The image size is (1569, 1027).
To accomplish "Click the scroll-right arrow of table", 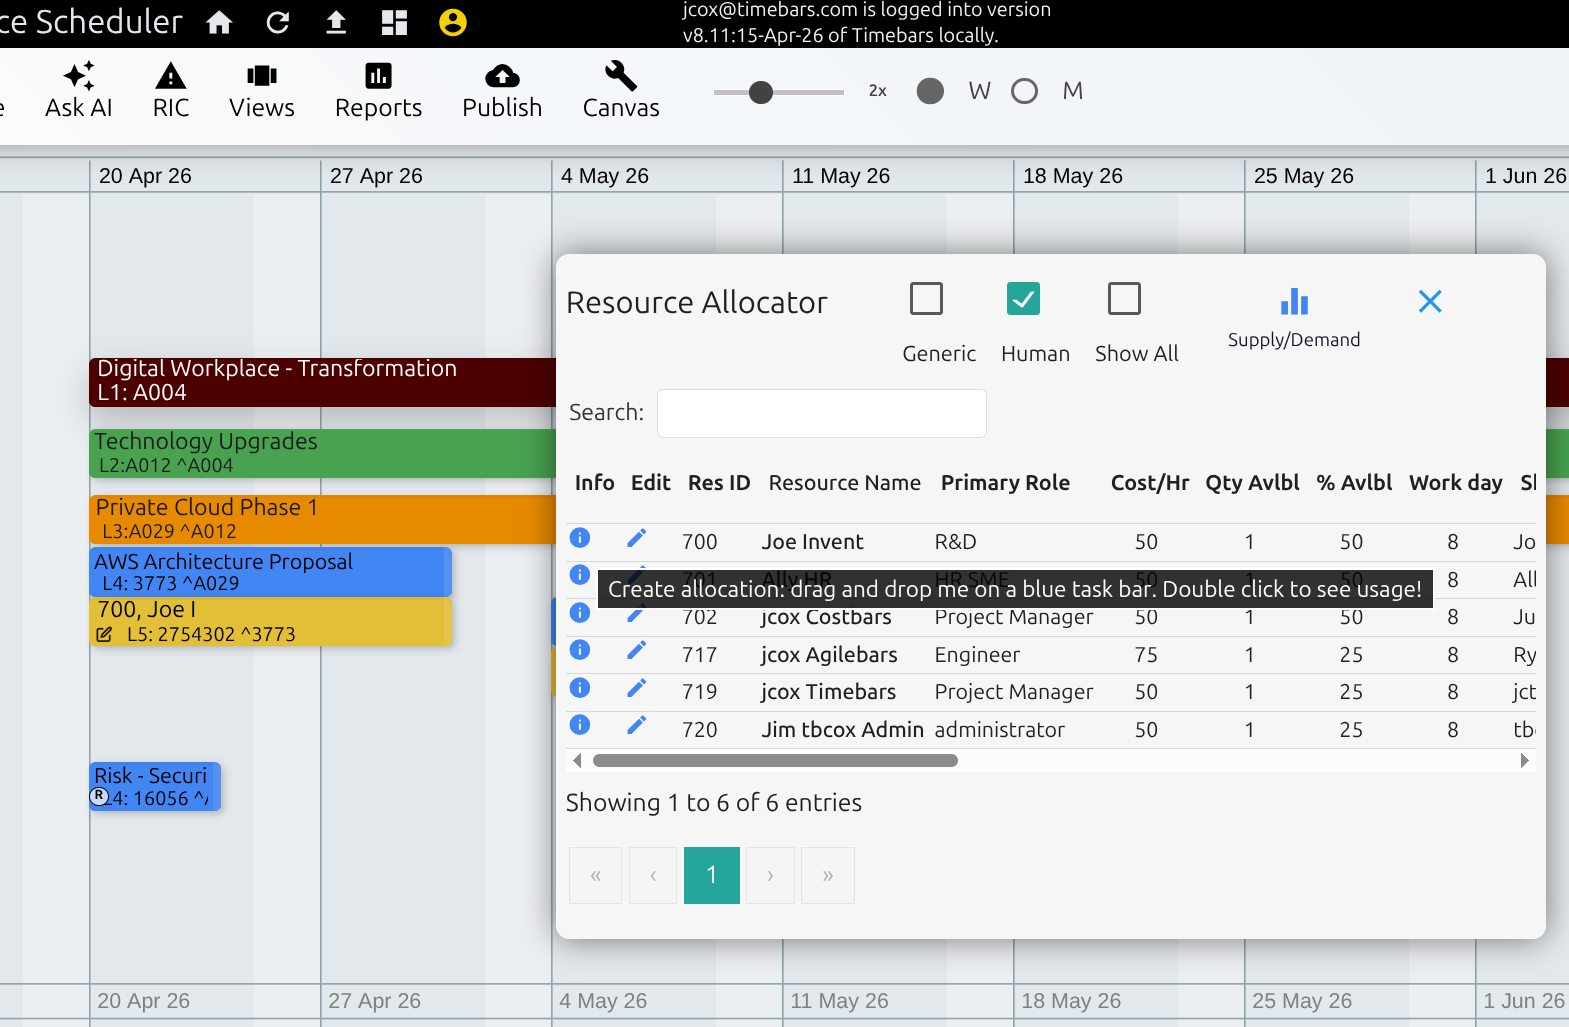I will pyautogui.click(x=1524, y=761).
